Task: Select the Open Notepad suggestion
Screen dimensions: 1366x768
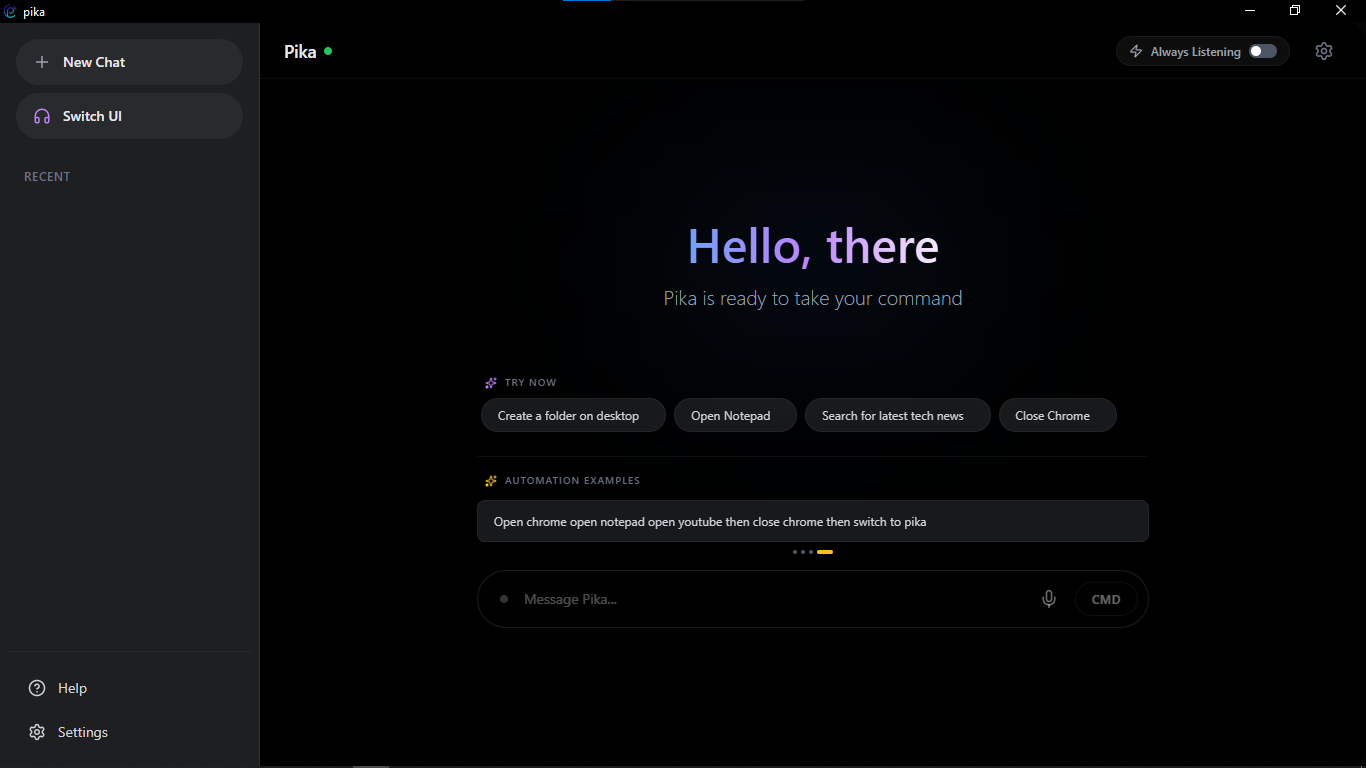Action: coord(735,415)
